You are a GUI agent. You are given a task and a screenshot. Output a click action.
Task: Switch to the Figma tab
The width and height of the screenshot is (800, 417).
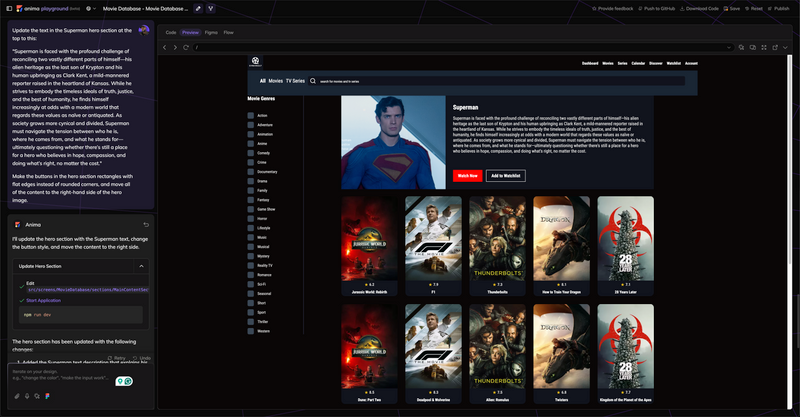tap(211, 32)
